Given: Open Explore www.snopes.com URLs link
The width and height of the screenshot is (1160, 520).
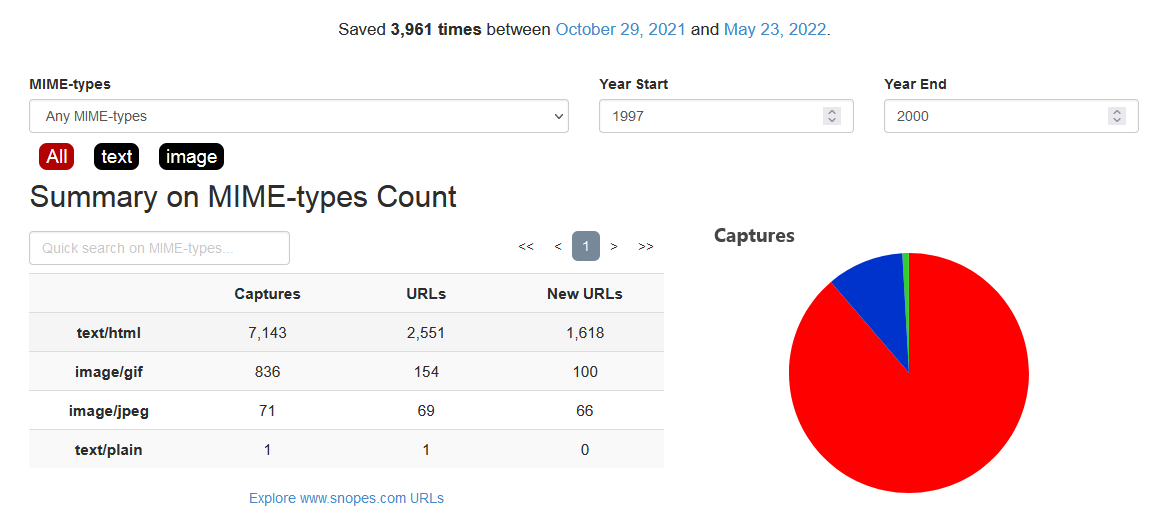Looking at the screenshot, I should click(x=346, y=498).
